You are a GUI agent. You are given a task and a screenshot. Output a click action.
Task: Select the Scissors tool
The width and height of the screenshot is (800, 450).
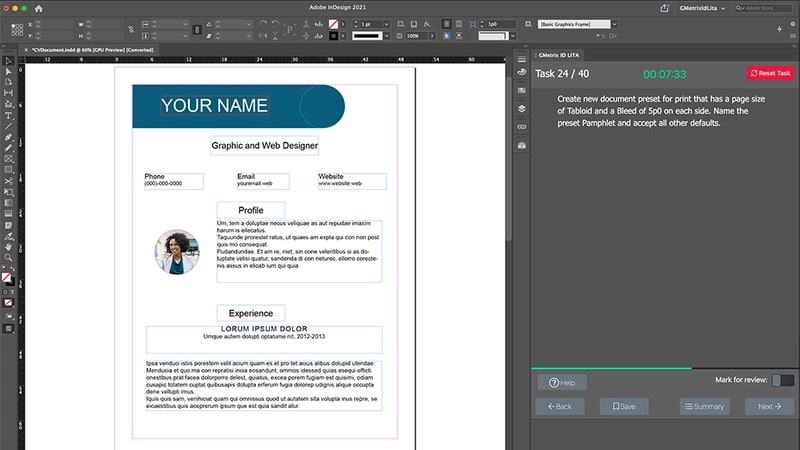point(8,181)
